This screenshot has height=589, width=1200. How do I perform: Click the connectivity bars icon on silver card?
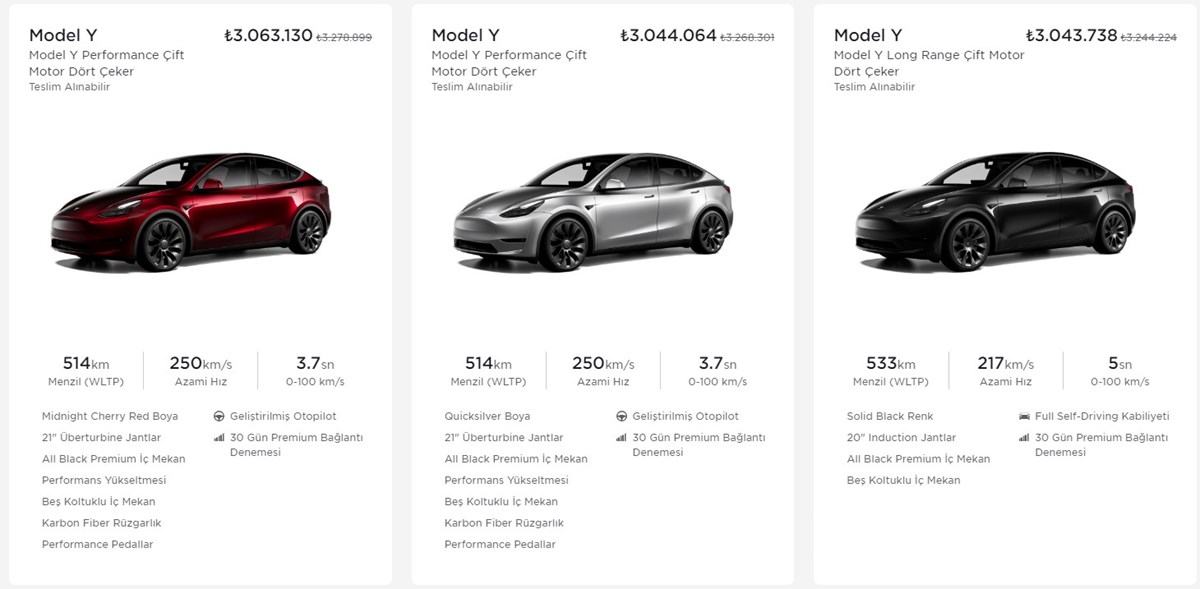point(622,438)
